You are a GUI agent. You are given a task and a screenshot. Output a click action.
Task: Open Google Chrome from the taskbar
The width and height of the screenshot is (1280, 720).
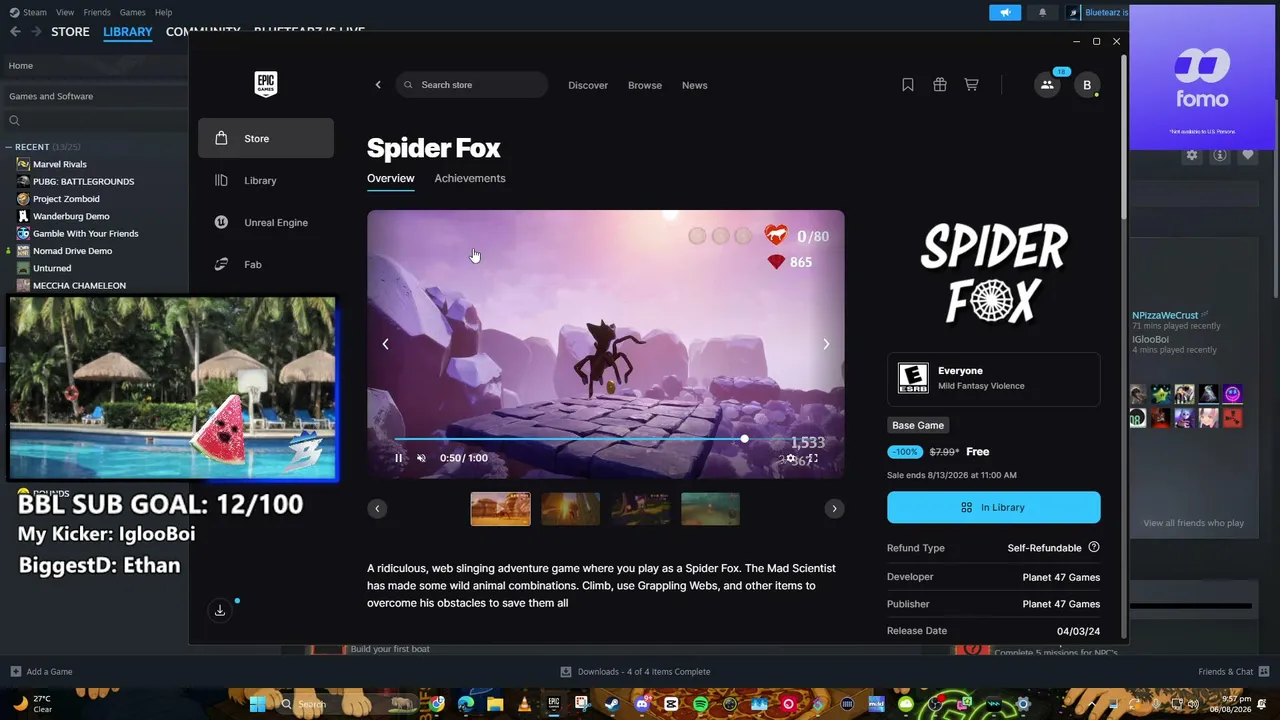pyautogui.click(x=436, y=704)
